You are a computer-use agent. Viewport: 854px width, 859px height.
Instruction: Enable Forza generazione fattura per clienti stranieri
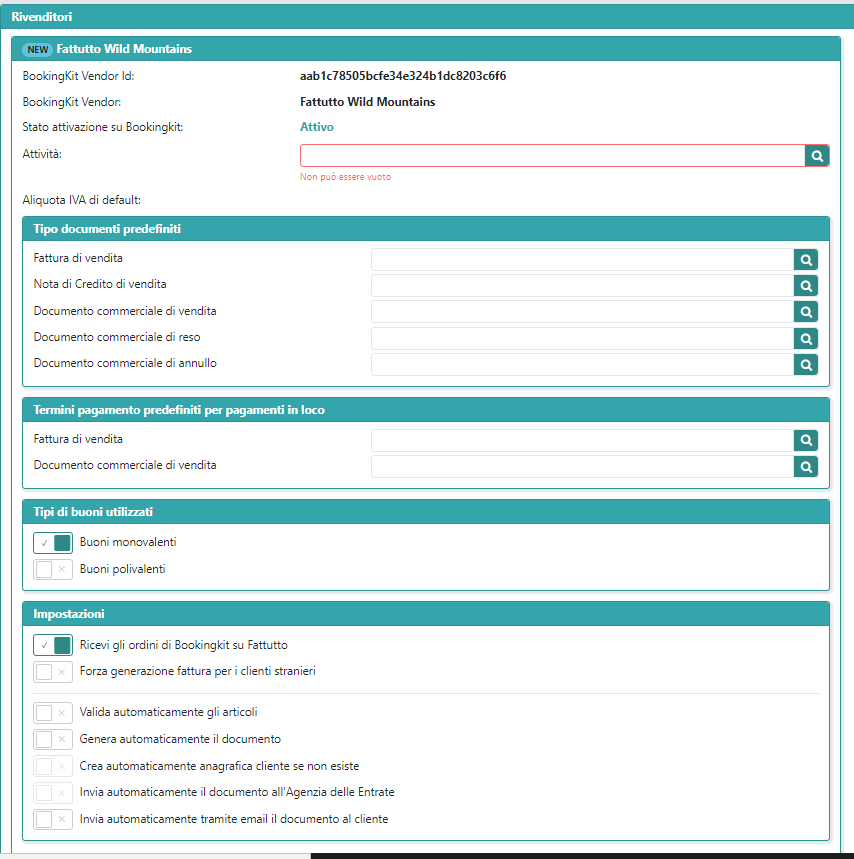(53, 672)
